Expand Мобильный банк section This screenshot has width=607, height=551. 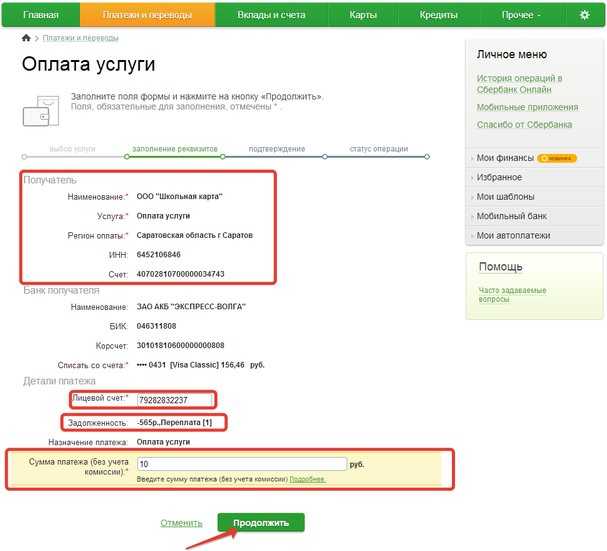(x=511, y=216)
